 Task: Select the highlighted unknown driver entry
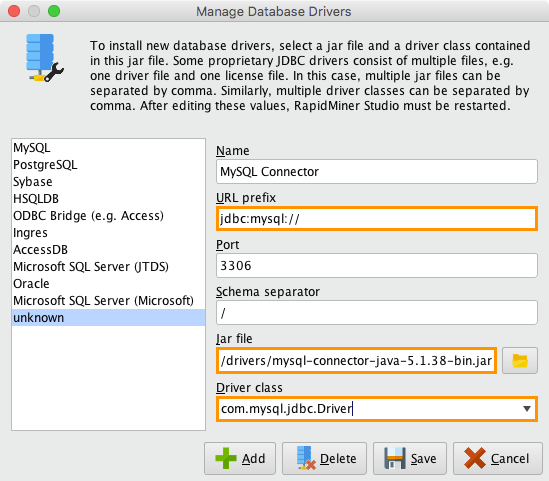tap(108, 318)
